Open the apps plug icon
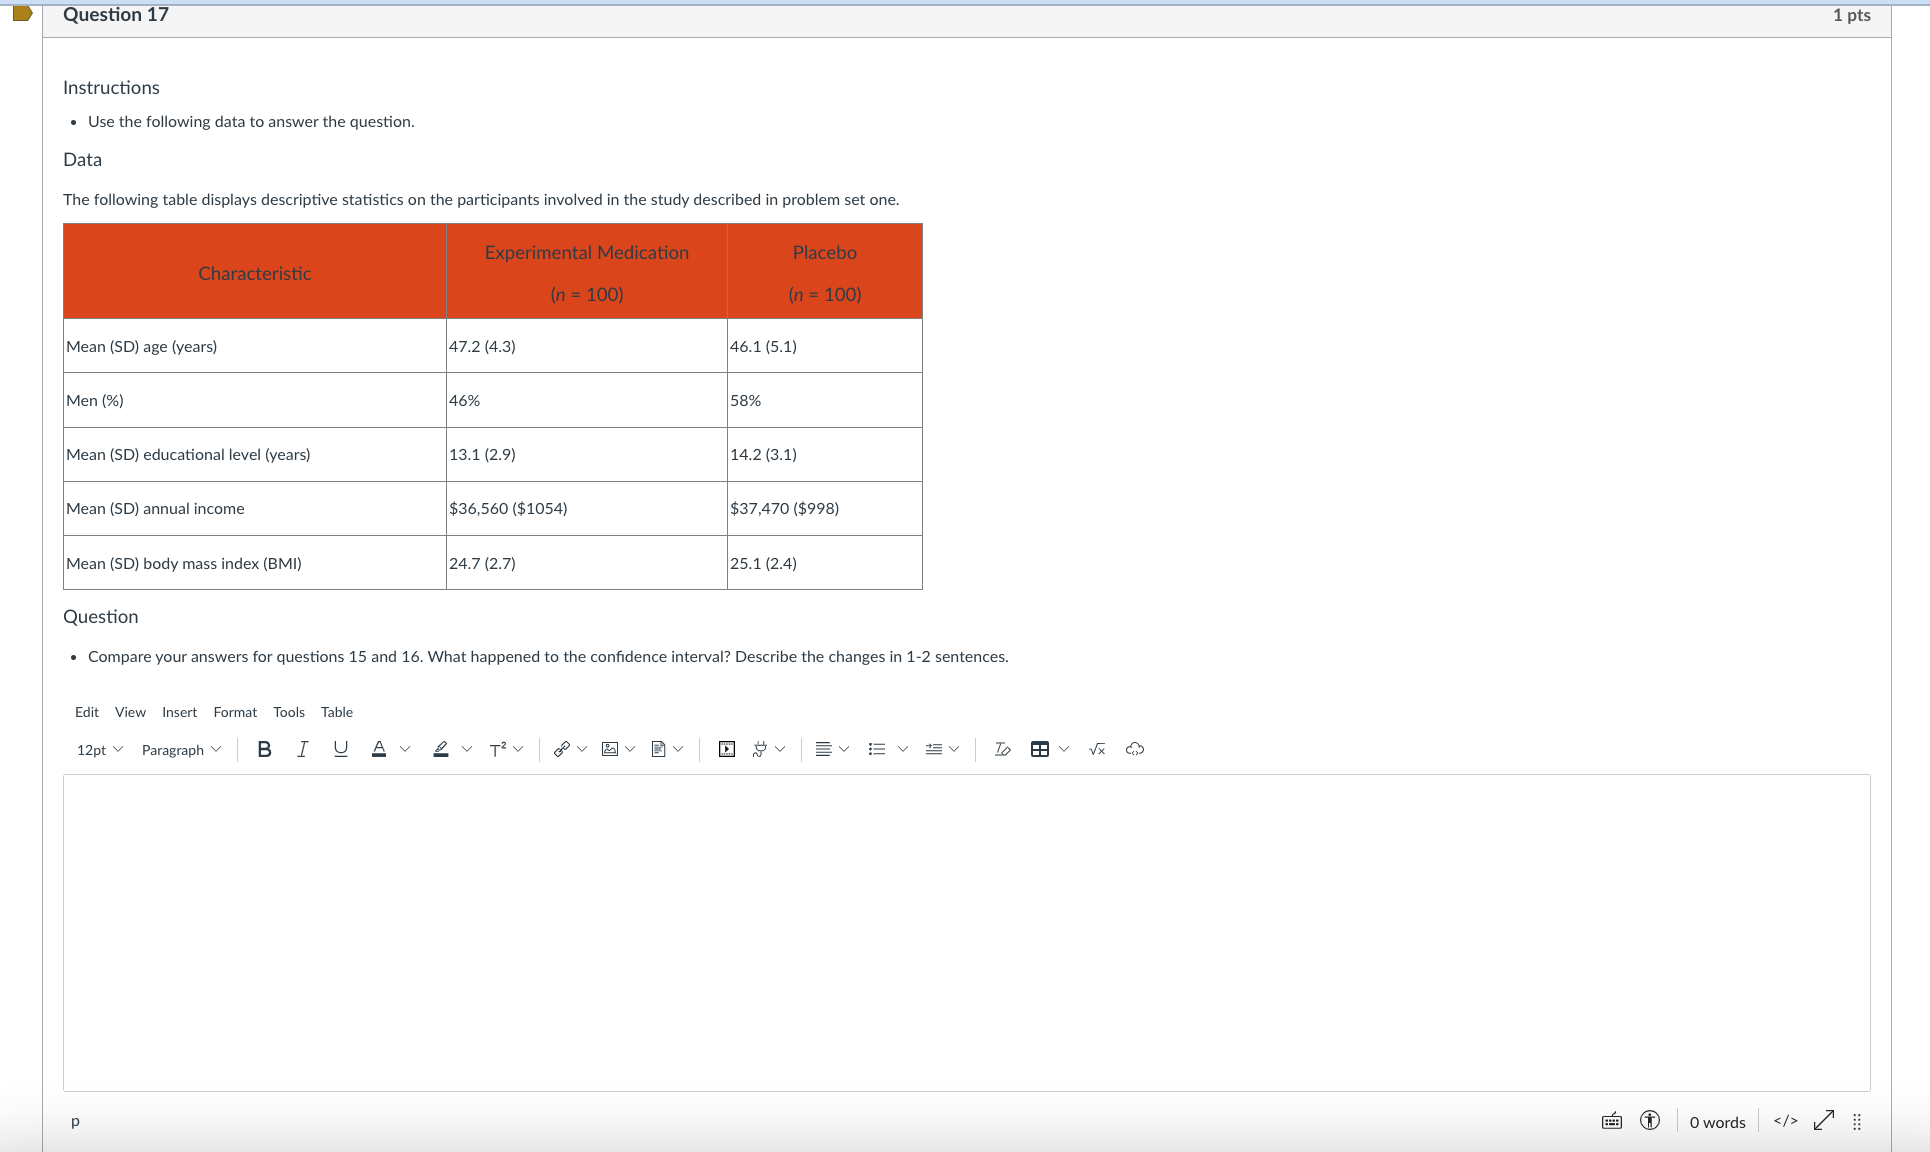Viewport: 1930px width, 1152px height. click(760, 749)
